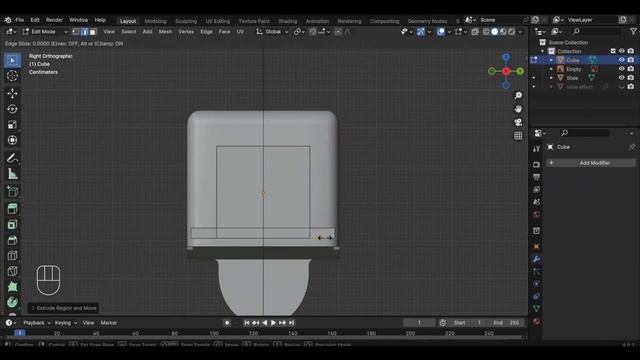Open the File menu
This screenshot has height=360, width=640.
pyautogui.click(x=20, y=20)
